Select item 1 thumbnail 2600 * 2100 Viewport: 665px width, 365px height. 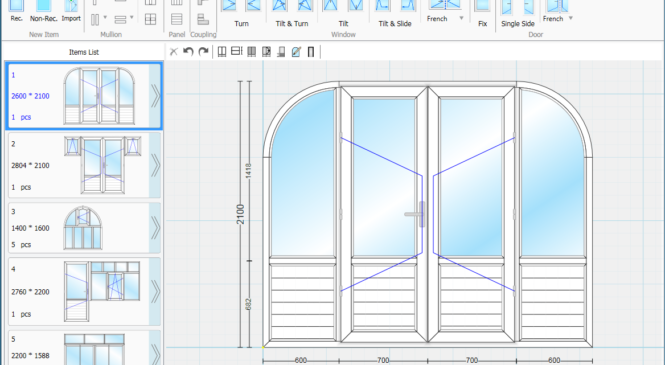84,96
